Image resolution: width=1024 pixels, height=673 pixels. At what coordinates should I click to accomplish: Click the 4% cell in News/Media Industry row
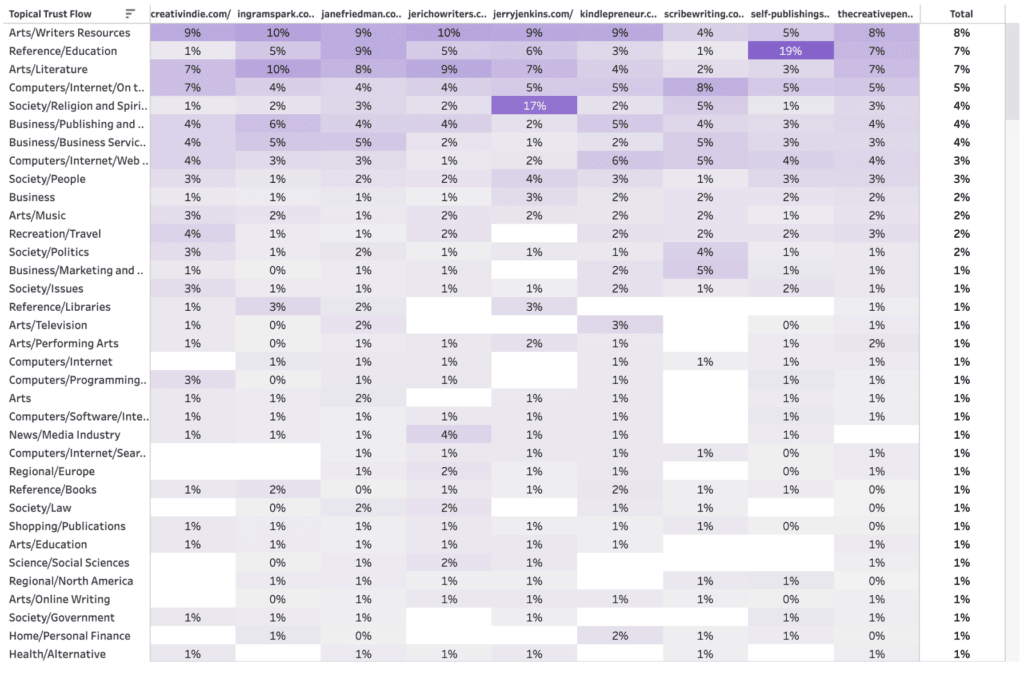(x=449, y=435)
